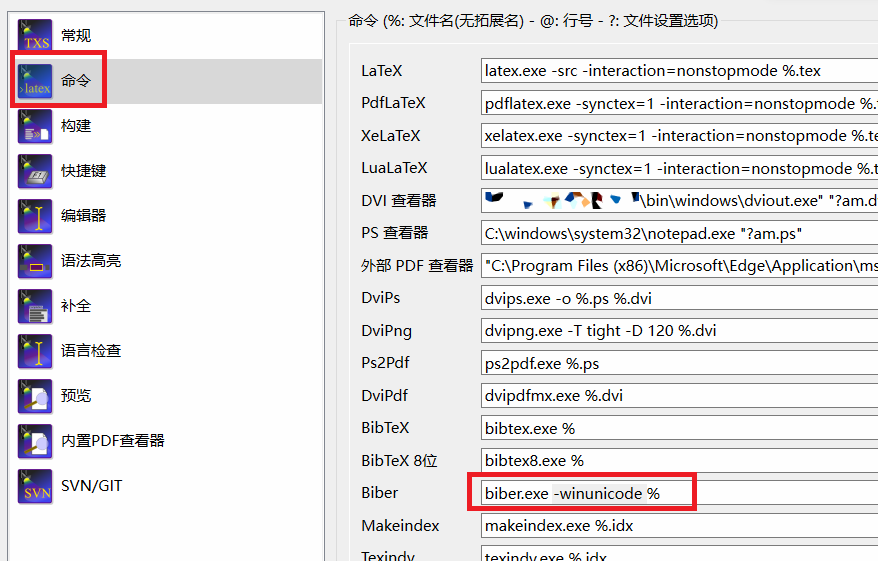Select the BibTeX command input
Screen dimensions: 878x561
point(678,428)
